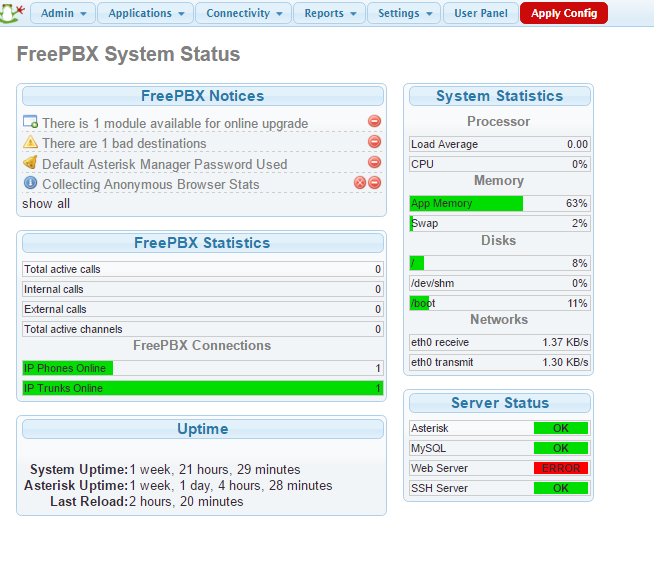Open the Reports dropdown menu

pos(330,13)
